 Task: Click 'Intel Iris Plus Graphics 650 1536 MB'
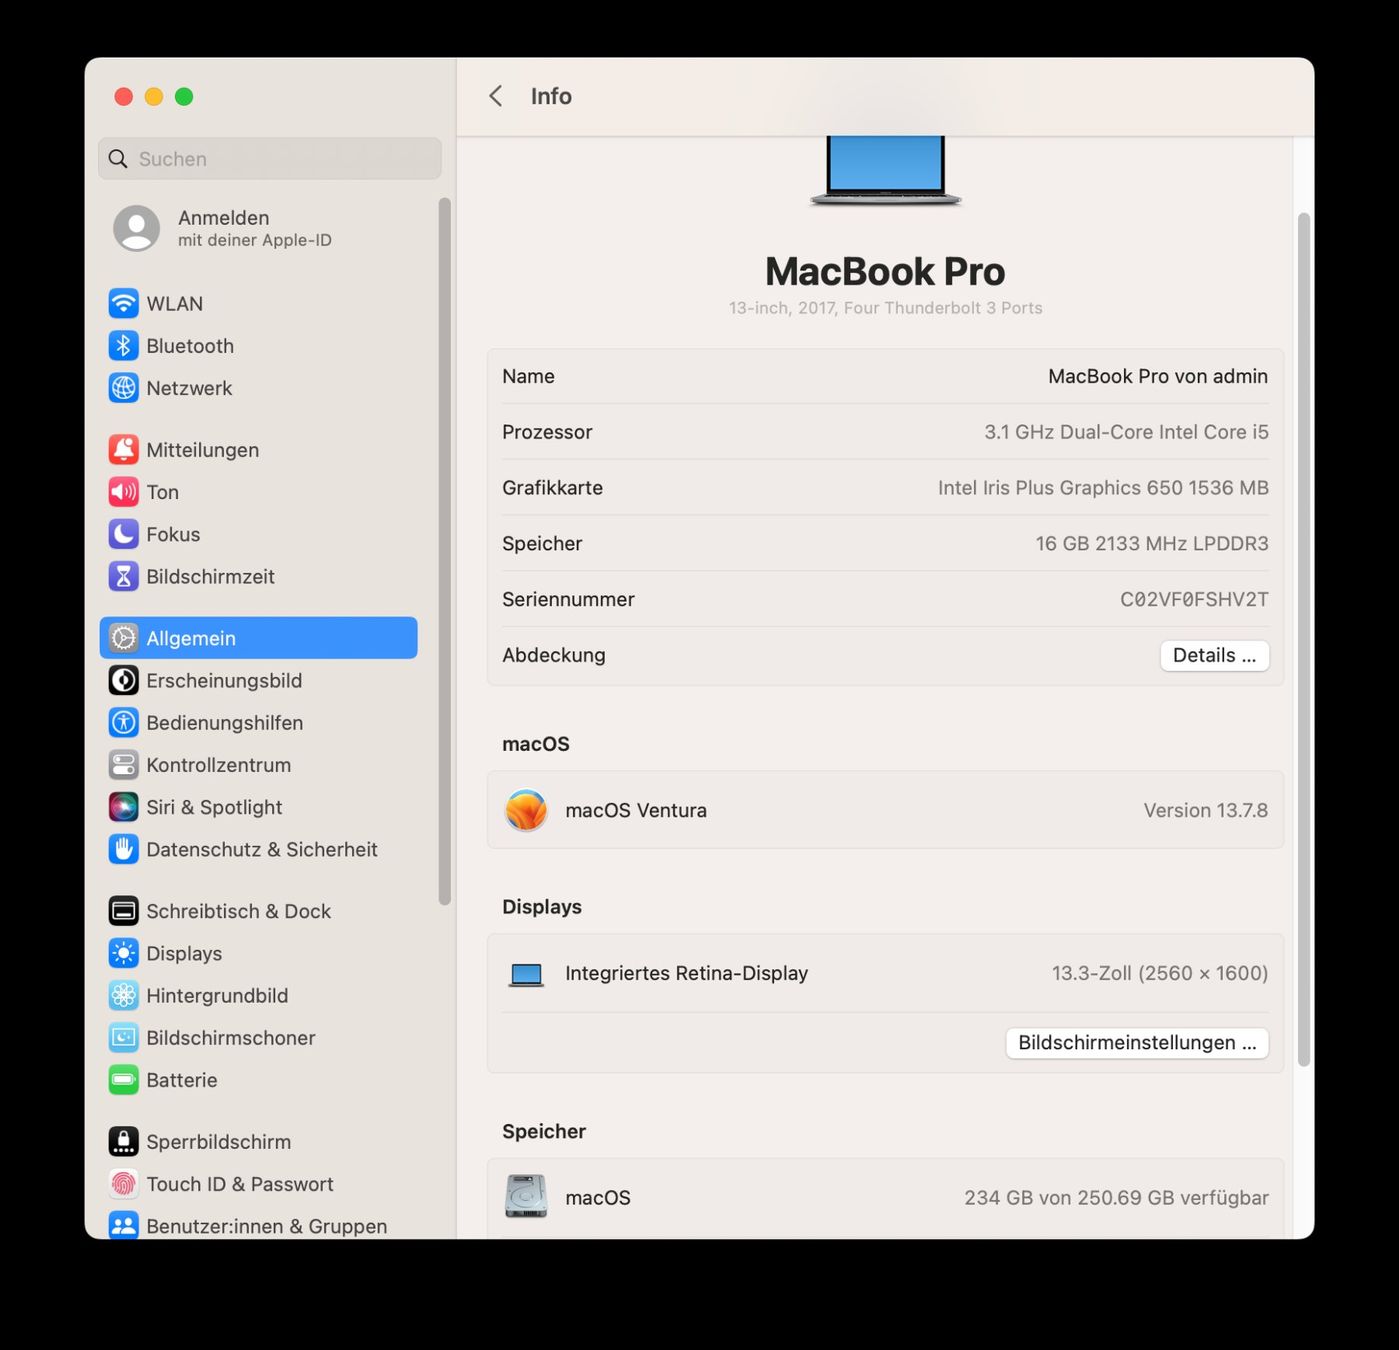(x=1103, y=488)
